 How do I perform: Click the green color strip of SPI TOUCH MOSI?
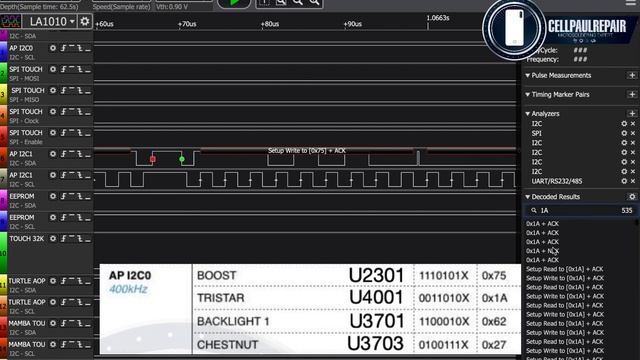3,72
